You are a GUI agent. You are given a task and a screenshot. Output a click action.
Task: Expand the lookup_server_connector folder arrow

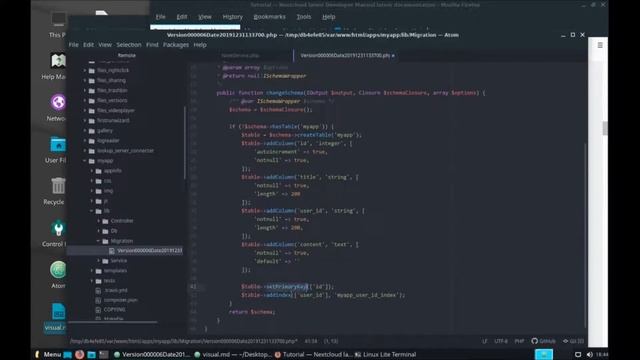pyautogui.click(x=85, y=151)
